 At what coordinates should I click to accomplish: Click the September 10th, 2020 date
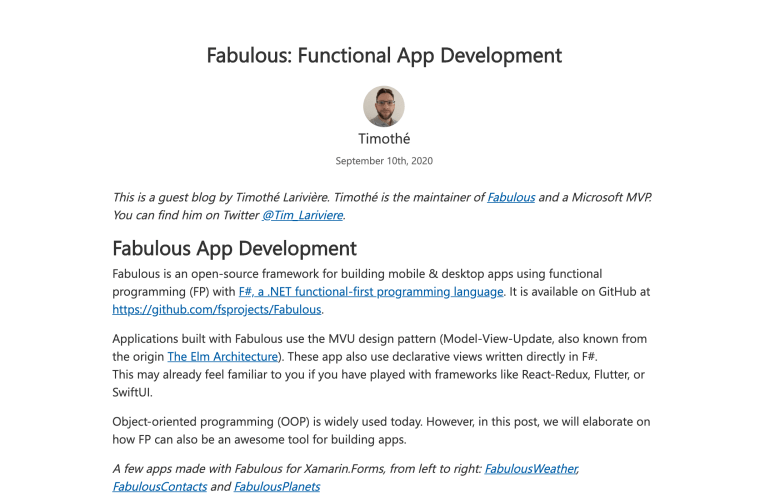[384, 161]
